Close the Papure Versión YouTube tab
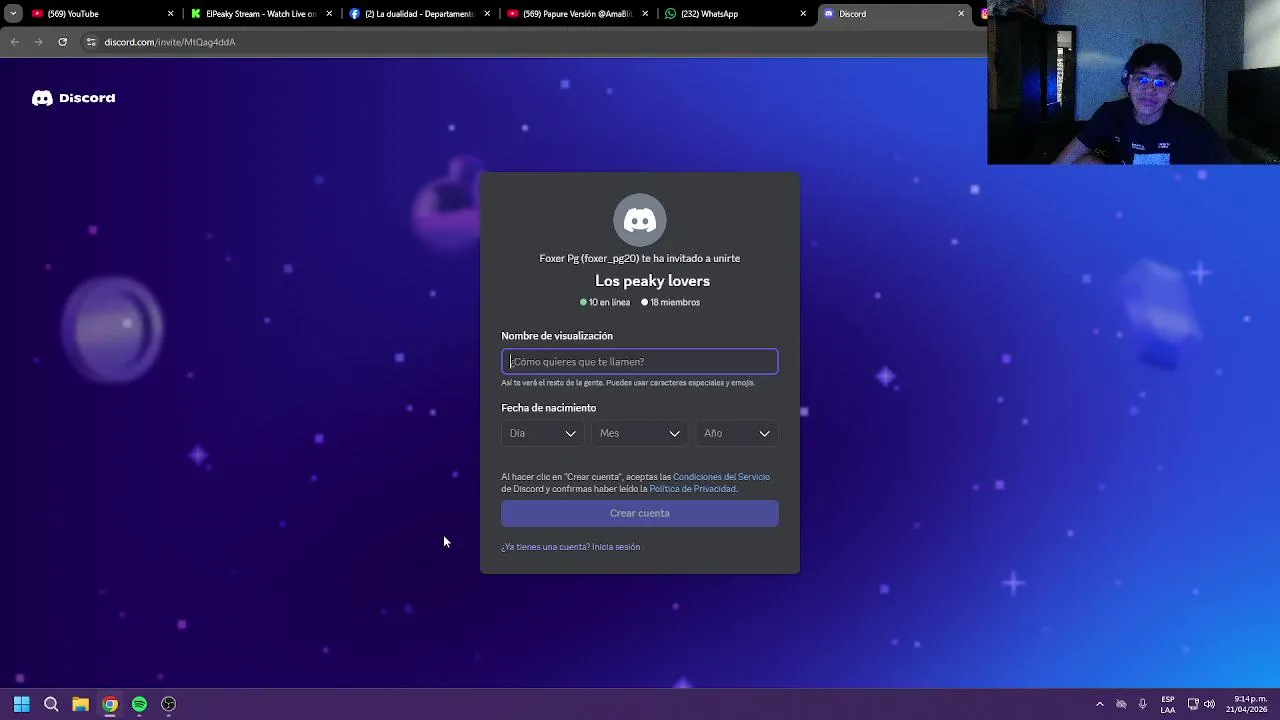 tap(645, 14)
